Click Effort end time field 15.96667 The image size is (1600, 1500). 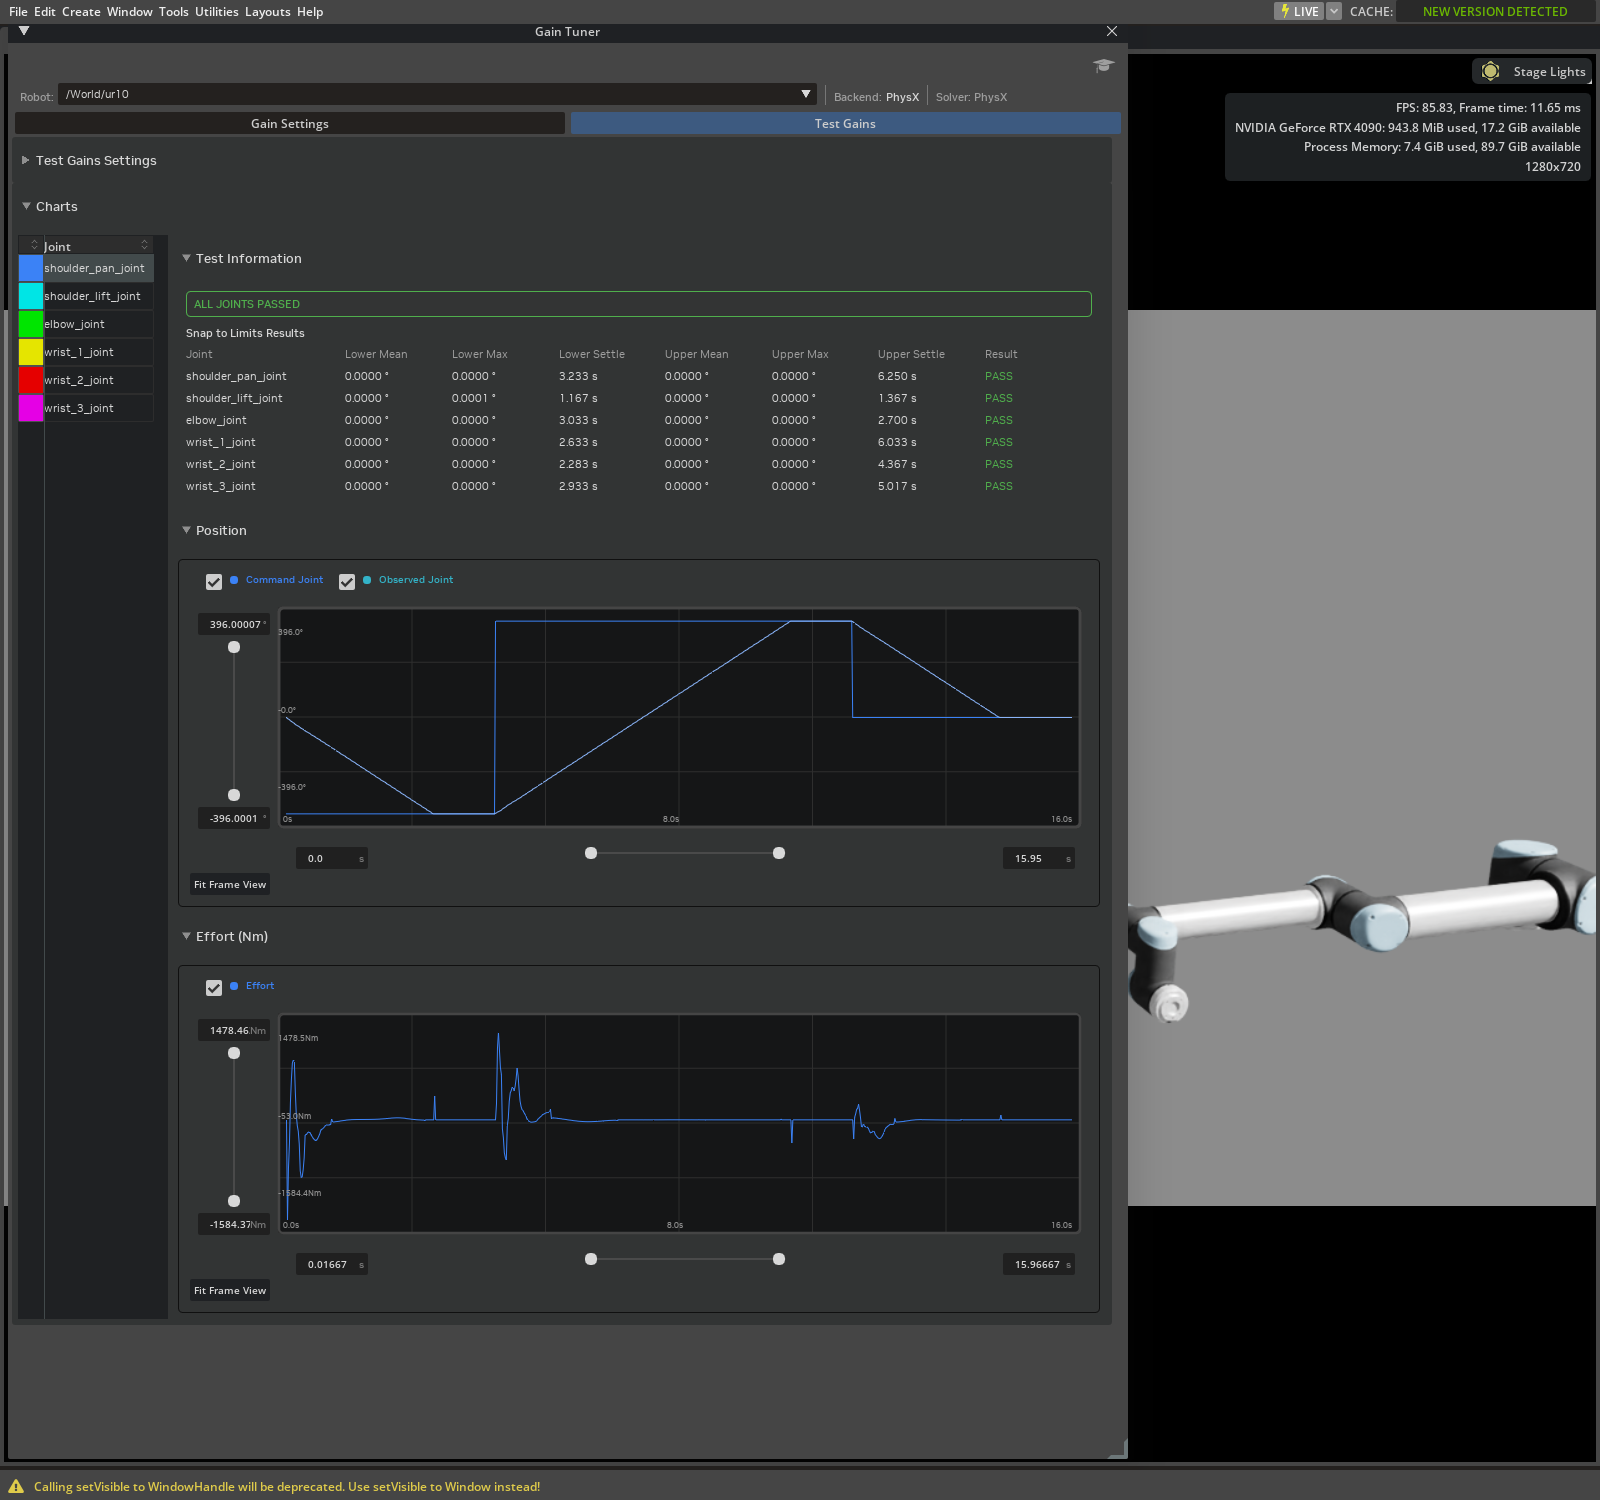click(1039, 1264)
